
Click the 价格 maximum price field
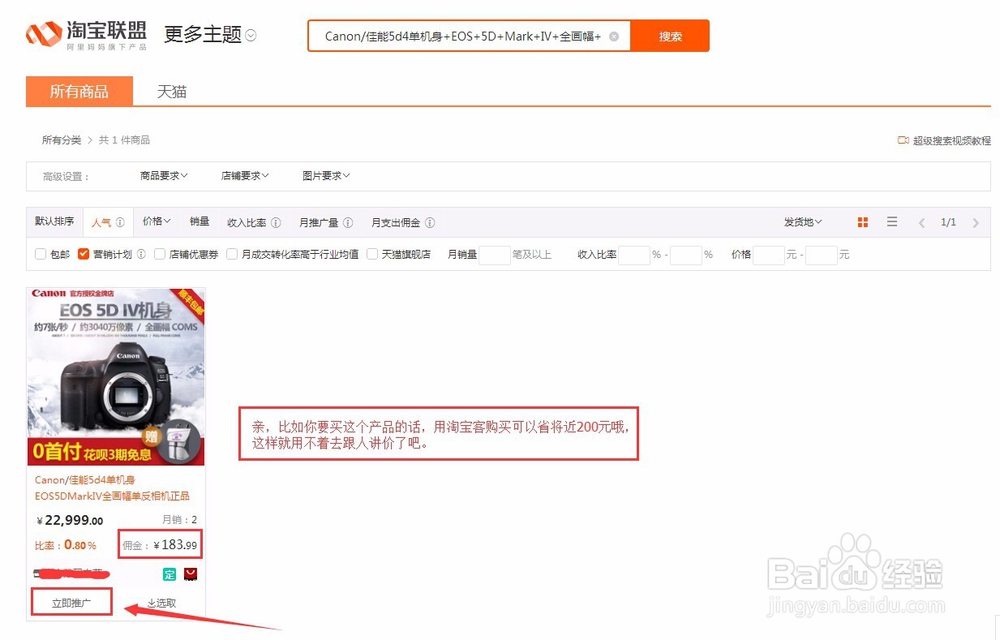pos(821,255)
